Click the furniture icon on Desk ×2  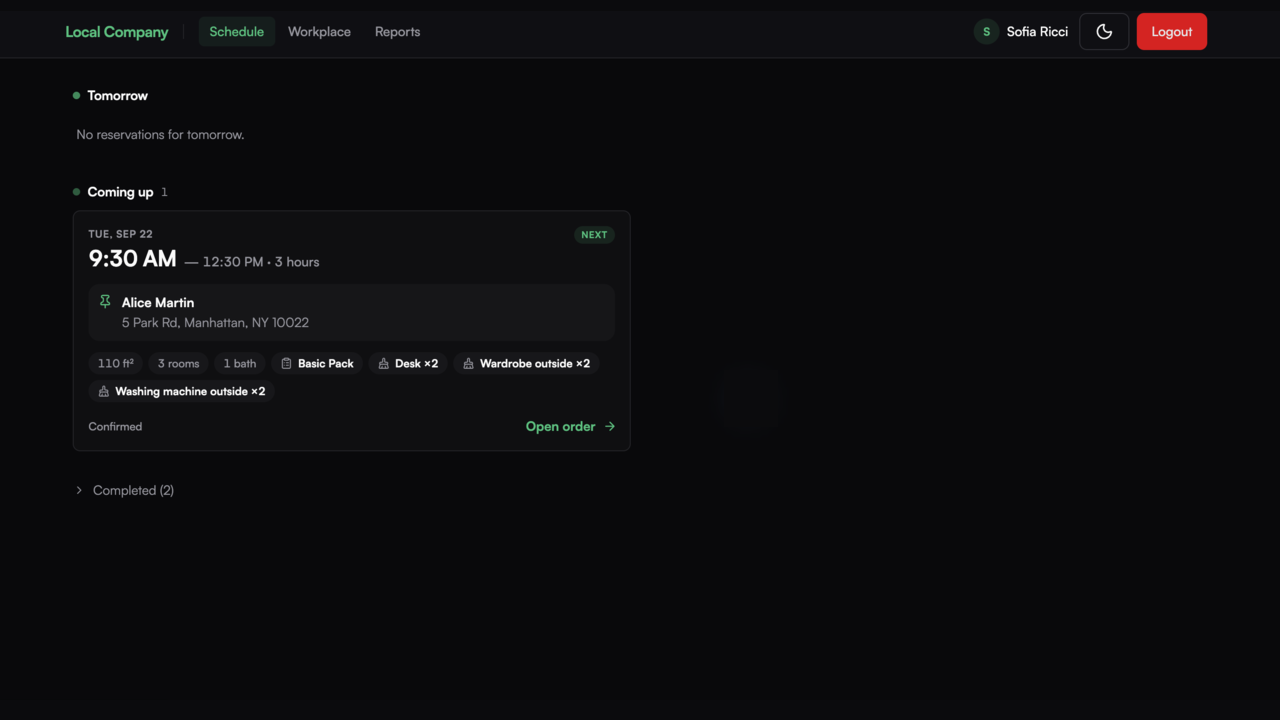point(383,364)
